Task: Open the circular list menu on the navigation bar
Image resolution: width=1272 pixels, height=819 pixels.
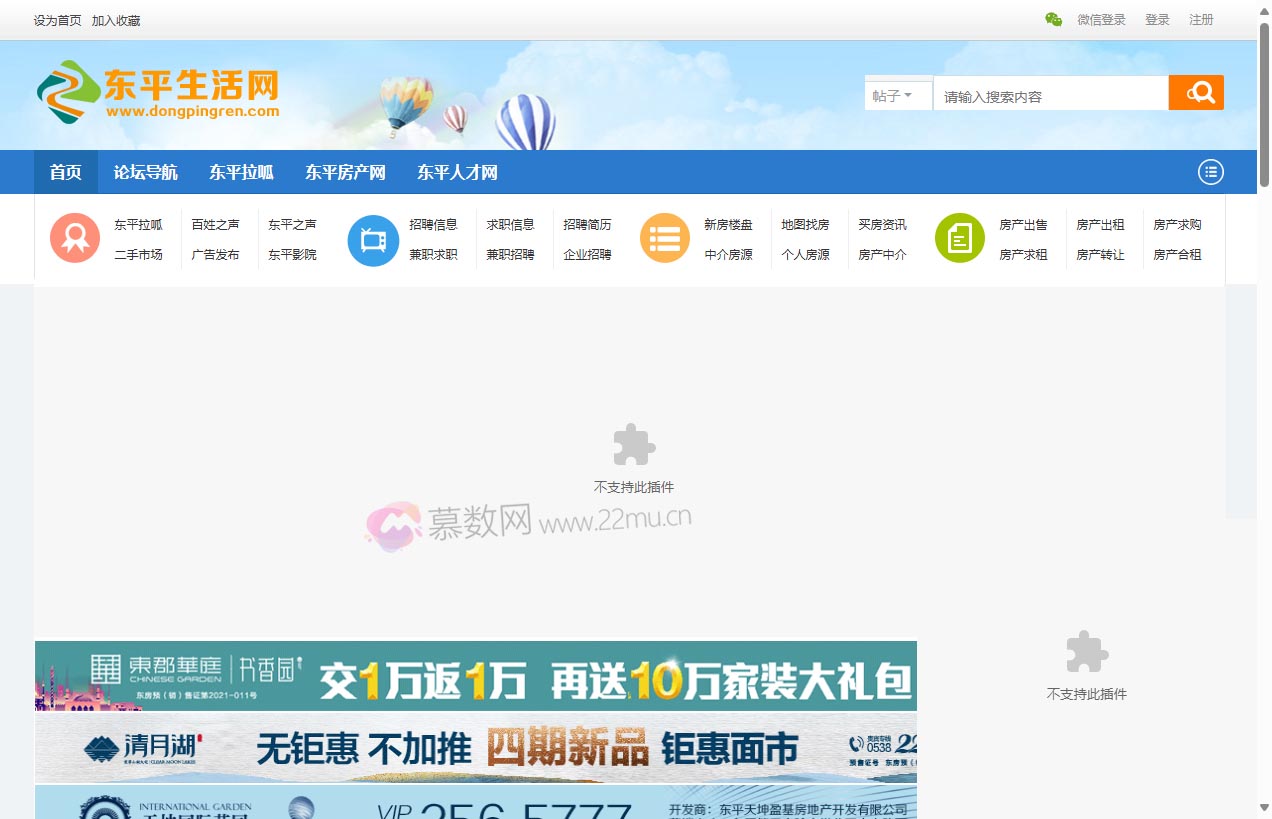Action: coord(1210,172)
